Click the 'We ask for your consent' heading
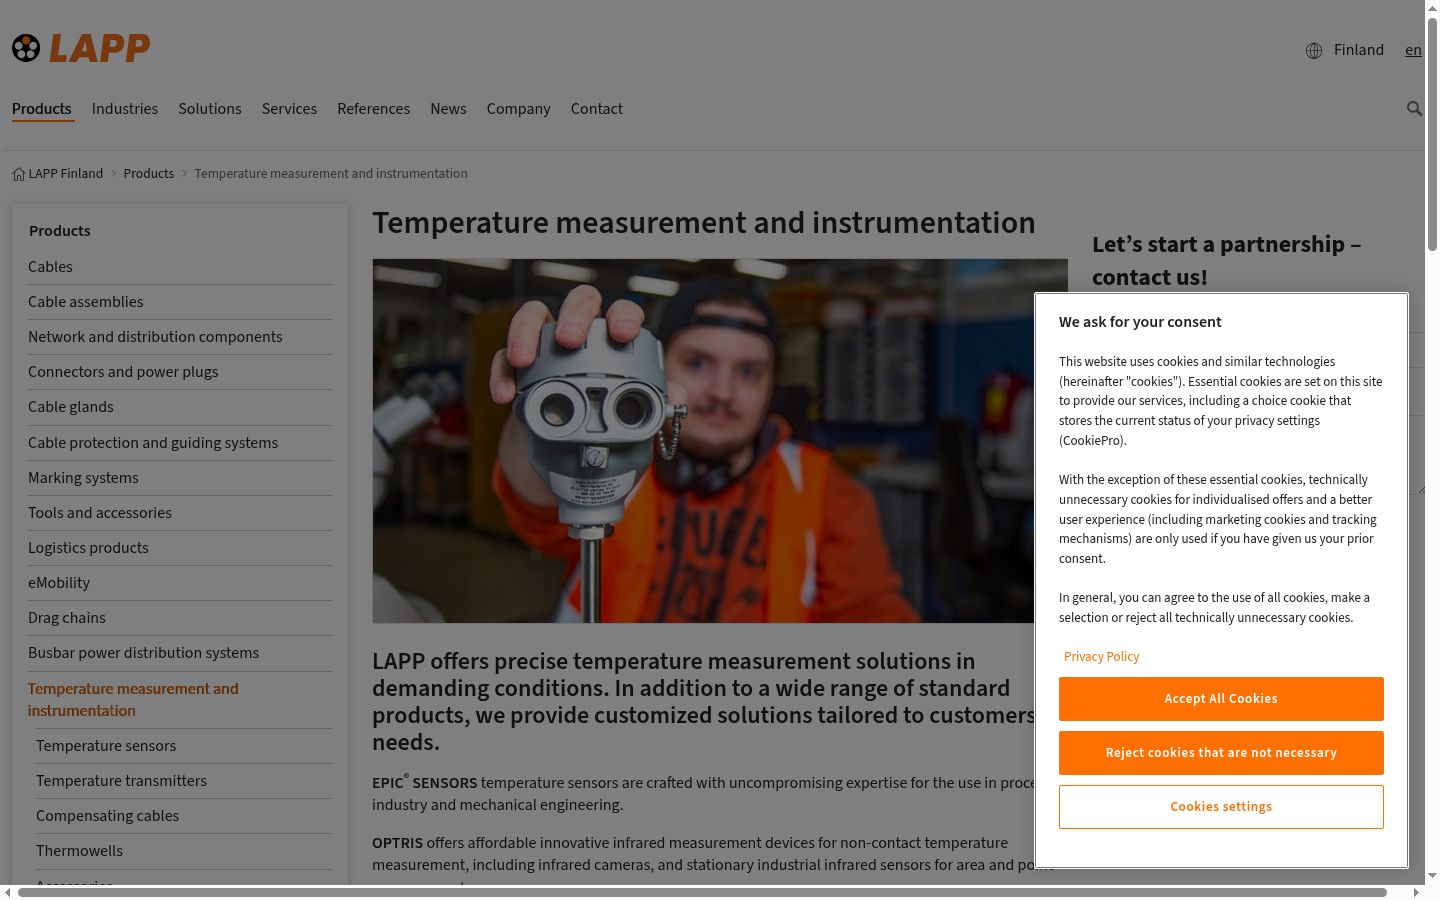 1140,322
